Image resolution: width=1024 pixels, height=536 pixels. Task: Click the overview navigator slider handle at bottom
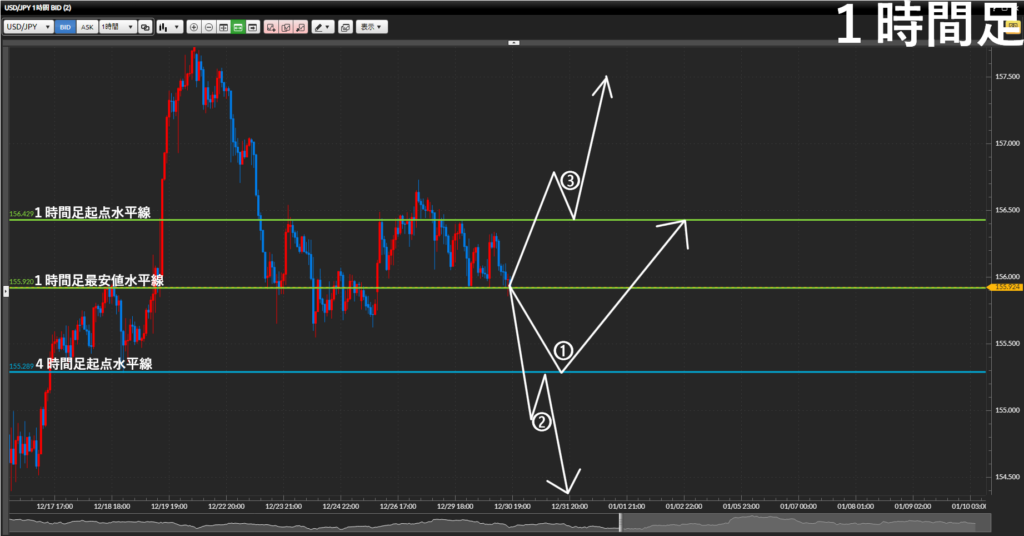[x=619, y=522]
